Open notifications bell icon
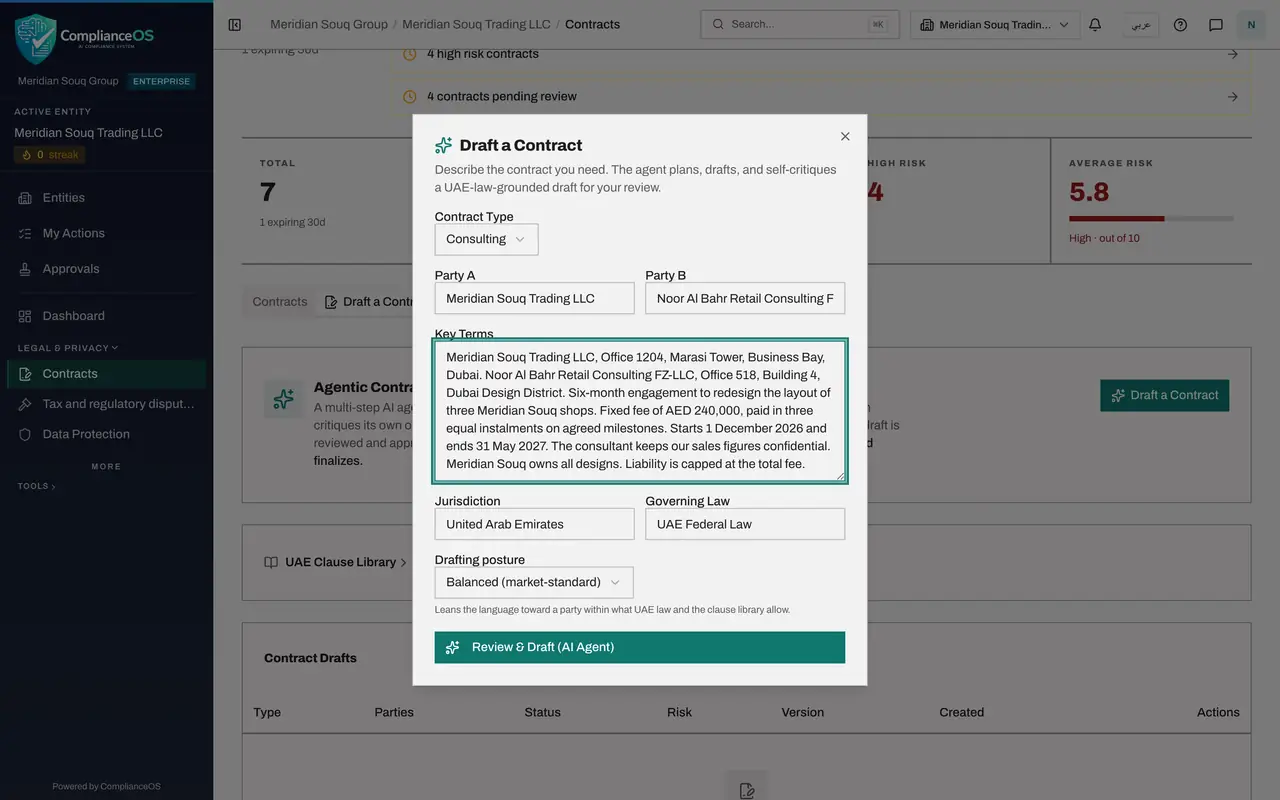The image size is (1280, 800). point(1095,24)
